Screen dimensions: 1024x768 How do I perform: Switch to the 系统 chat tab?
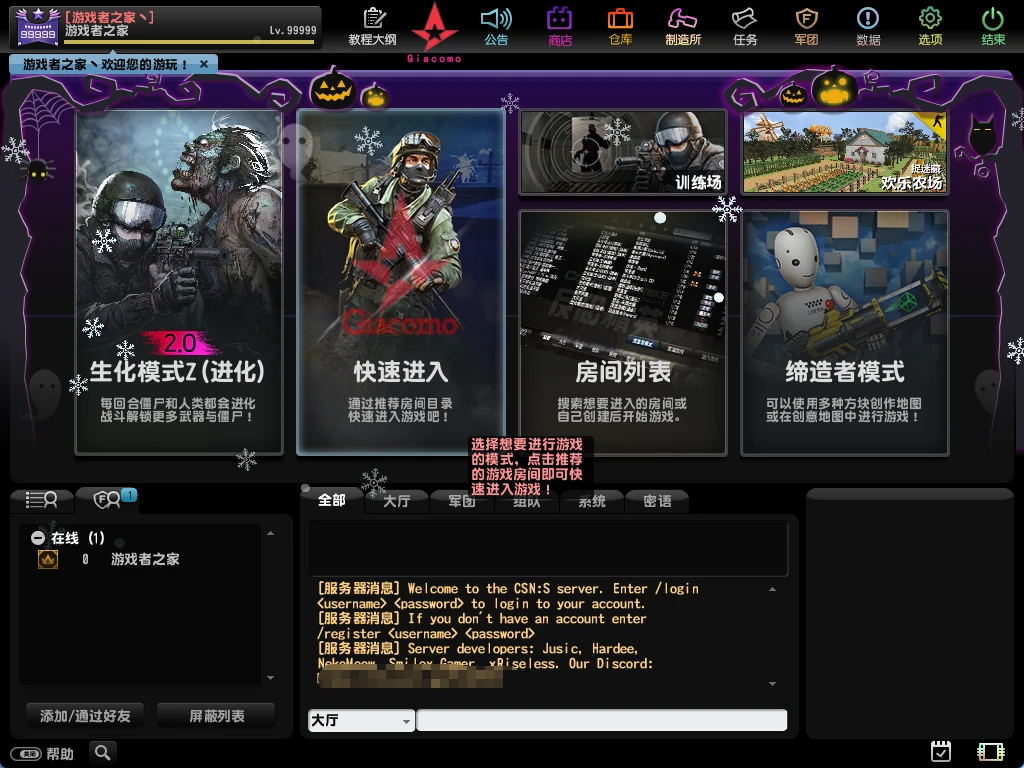591,501
